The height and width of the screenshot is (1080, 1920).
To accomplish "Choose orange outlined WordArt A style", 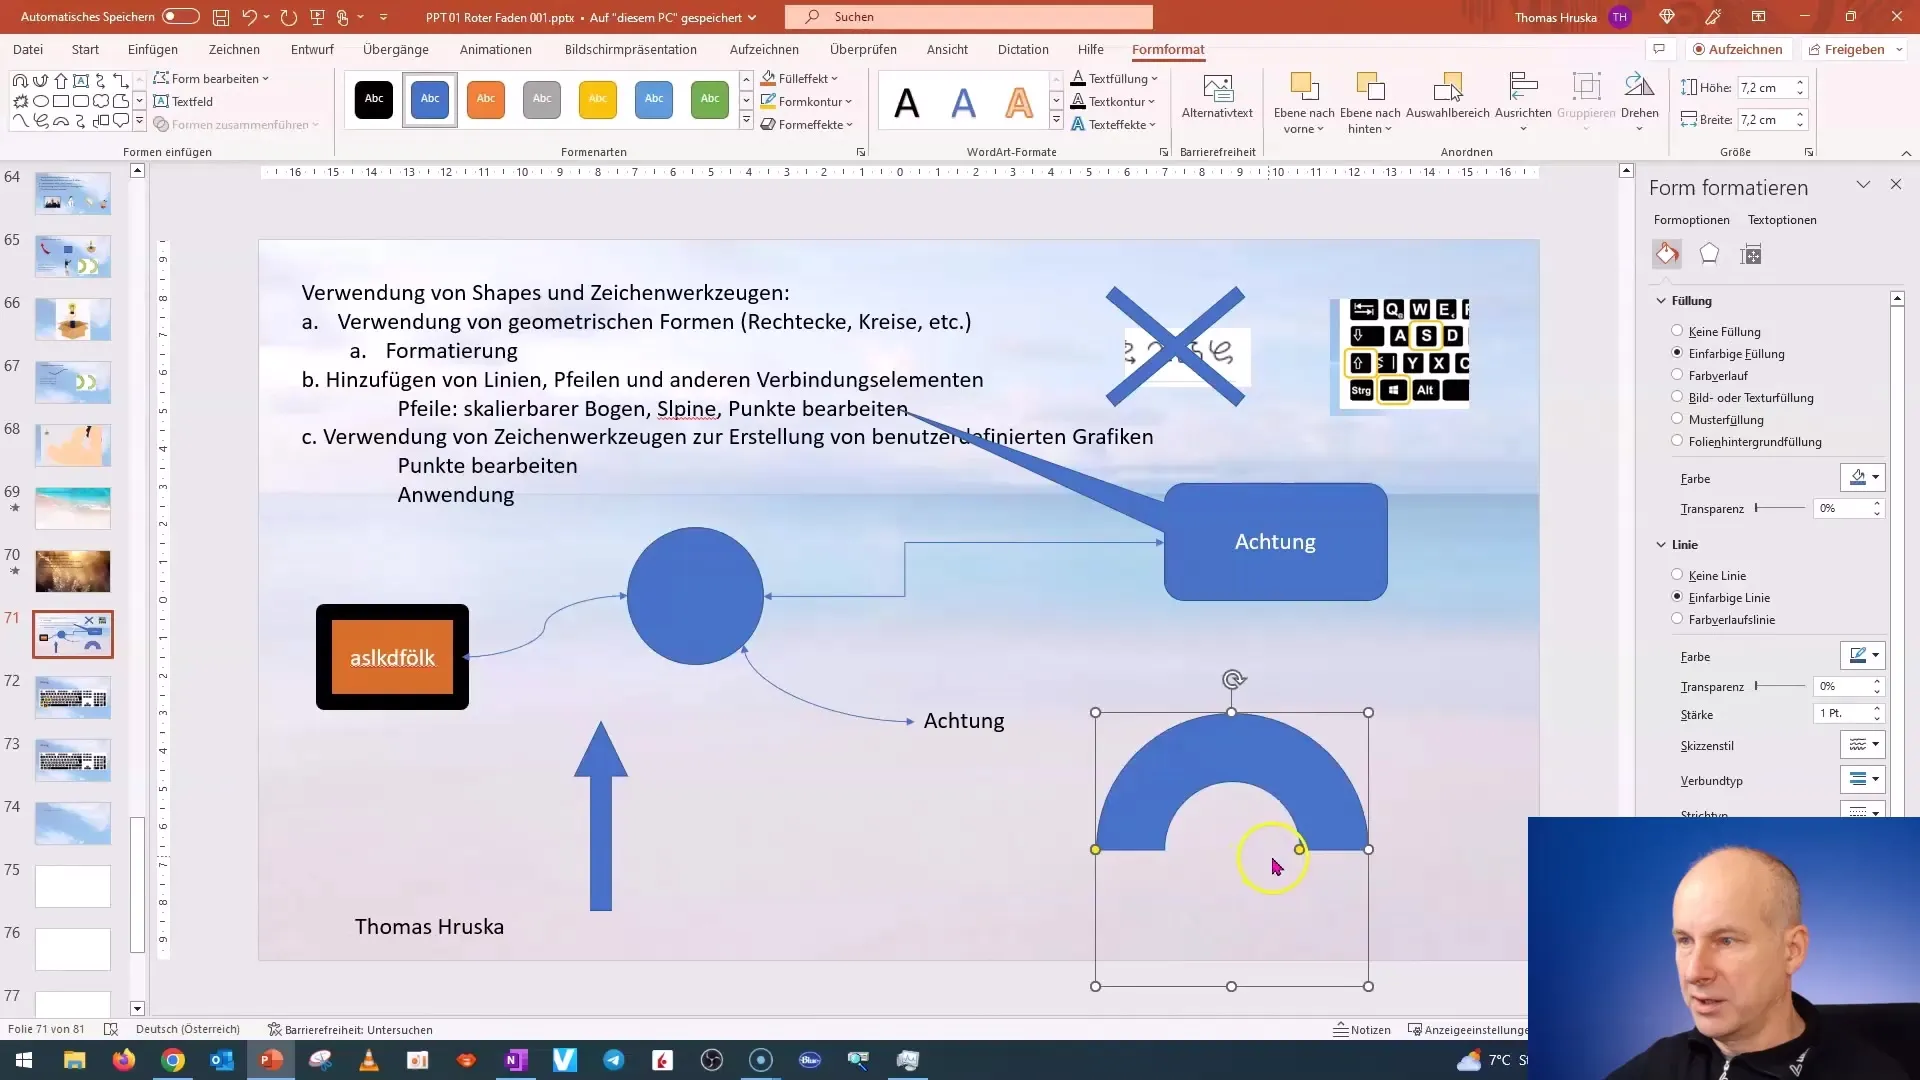I will [x=1019, y=102].
